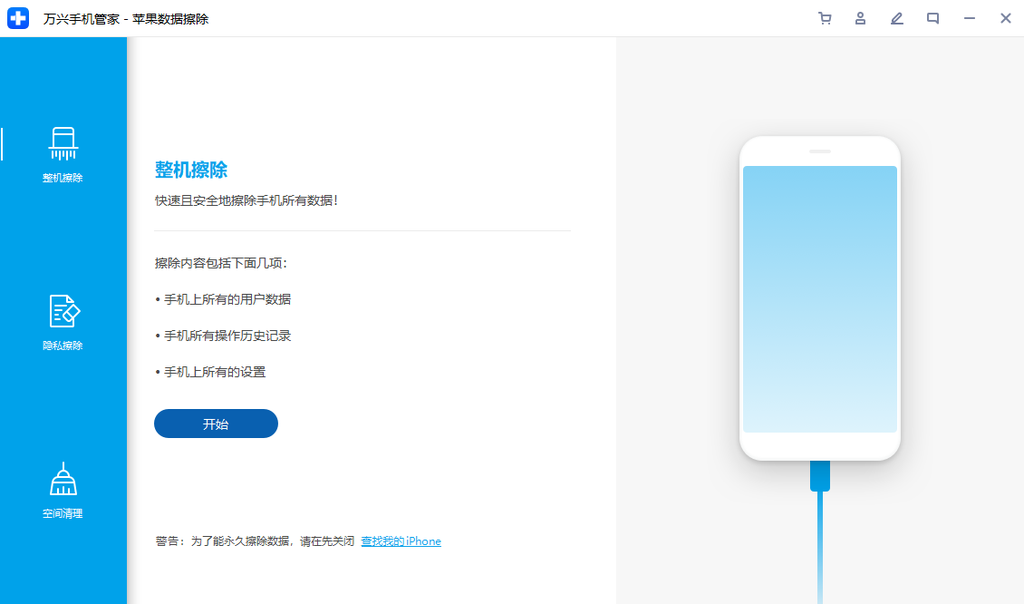Select the 整机擦除 (Full Erase) sidebar icon
This screenshot has width=1024, height=604.
(x=63, y=143)
